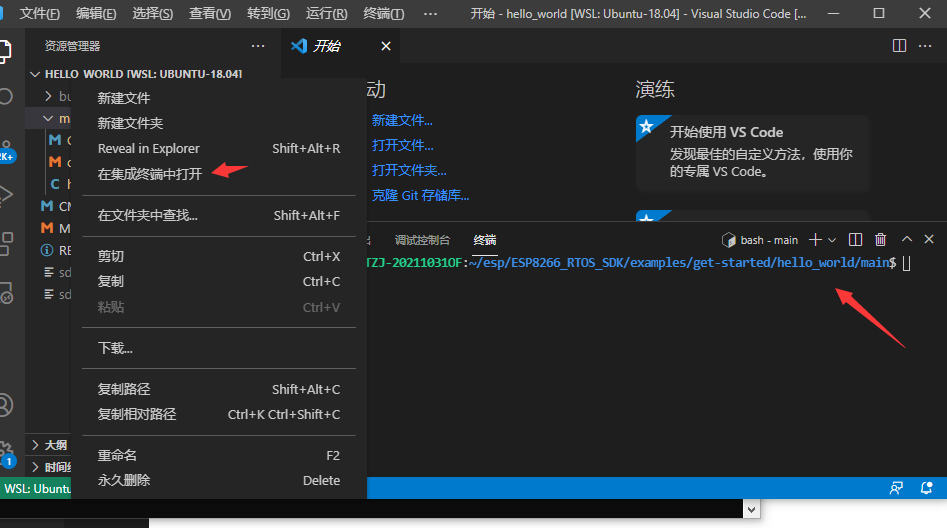
Task: Open the Remote Explorer activity icon
Action: (x=6, y=293)
